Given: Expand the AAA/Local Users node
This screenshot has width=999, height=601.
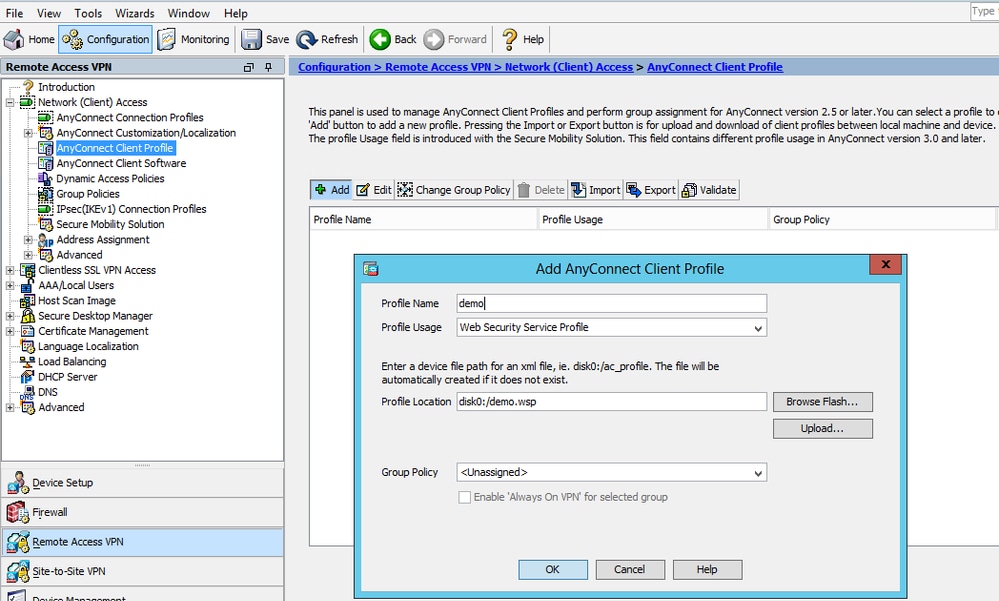Looking at the screenshot, I should (x=10, y=286).
